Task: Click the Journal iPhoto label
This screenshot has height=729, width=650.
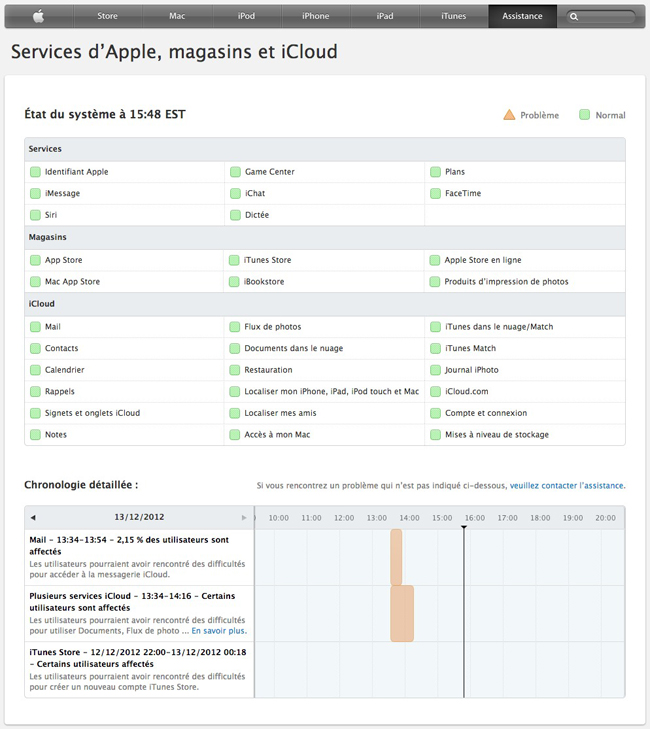Action: 471,370
